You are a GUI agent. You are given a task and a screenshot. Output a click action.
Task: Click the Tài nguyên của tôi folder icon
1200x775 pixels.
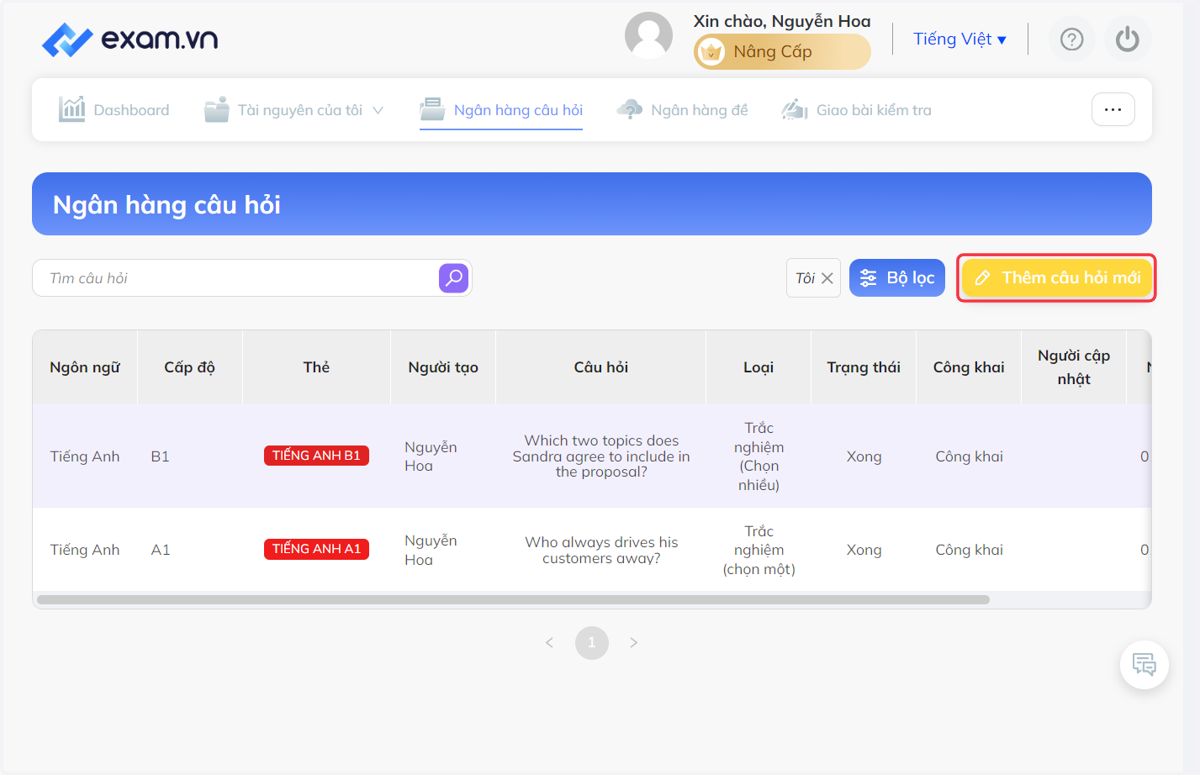point(217,109)
